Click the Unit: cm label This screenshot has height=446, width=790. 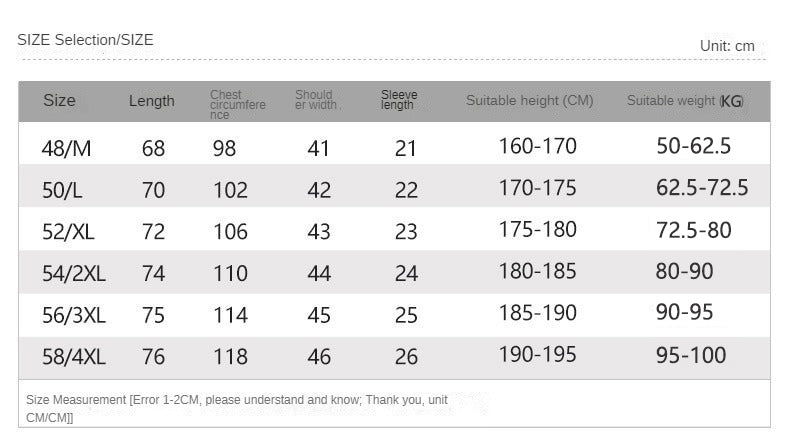pos(727,46)
